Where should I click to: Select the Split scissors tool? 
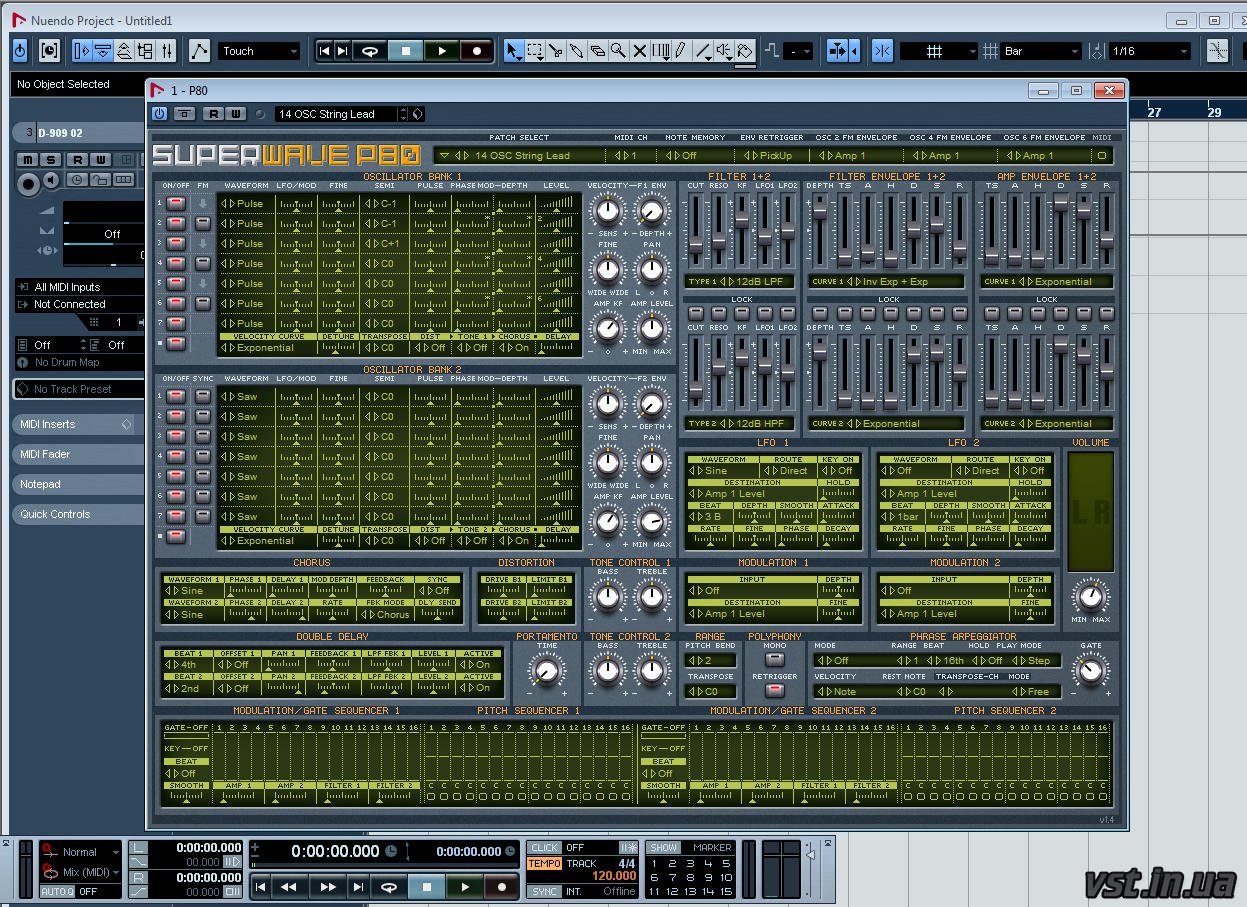(x=555, y=51)
